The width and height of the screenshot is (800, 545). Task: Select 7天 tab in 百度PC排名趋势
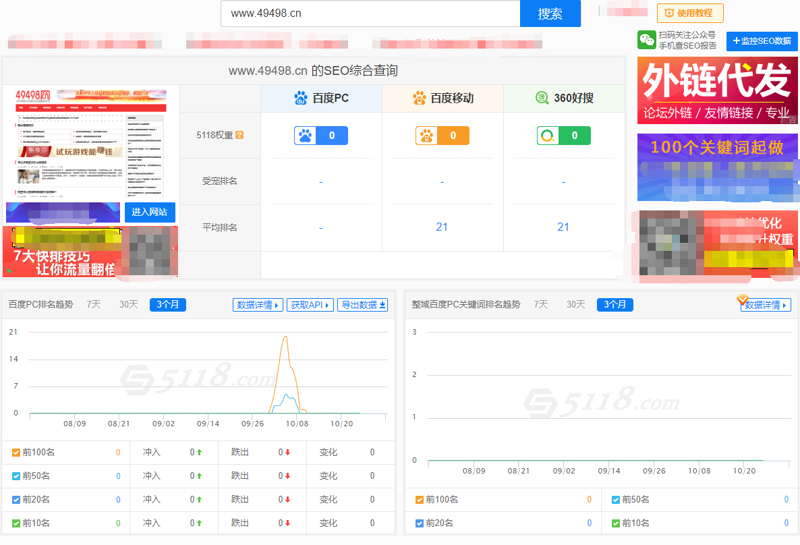click(x=93, y=305)
